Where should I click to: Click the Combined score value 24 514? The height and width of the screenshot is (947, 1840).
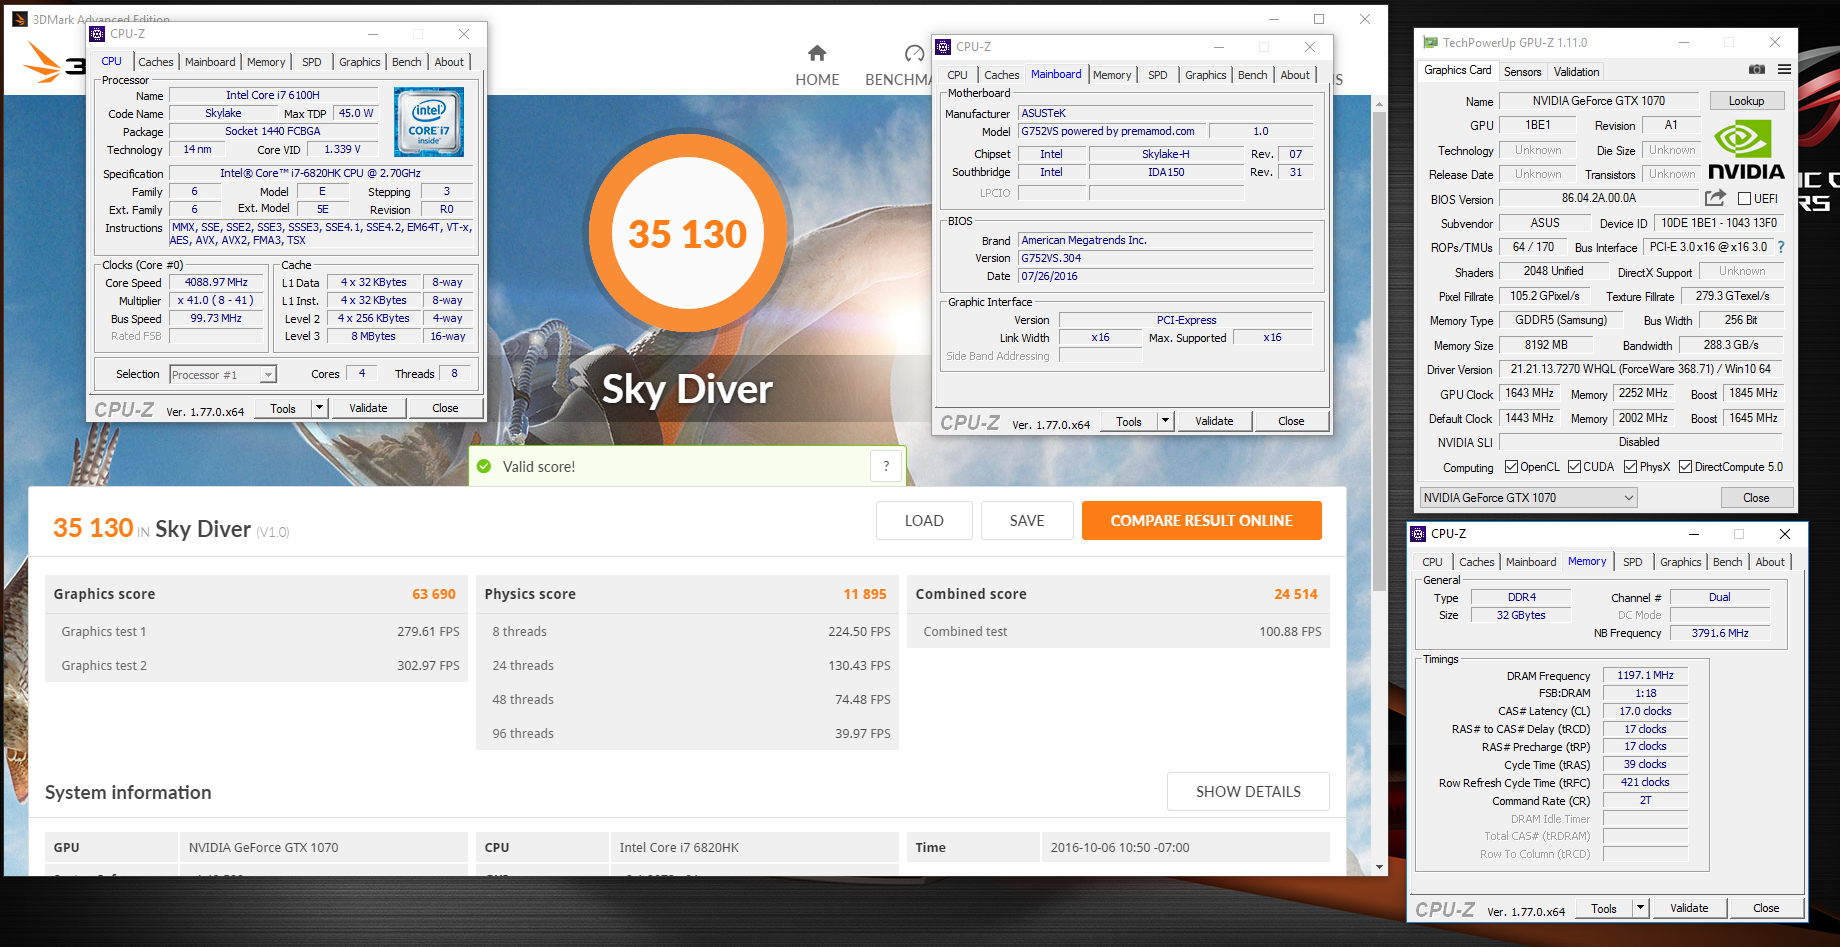coord(1296,594)
